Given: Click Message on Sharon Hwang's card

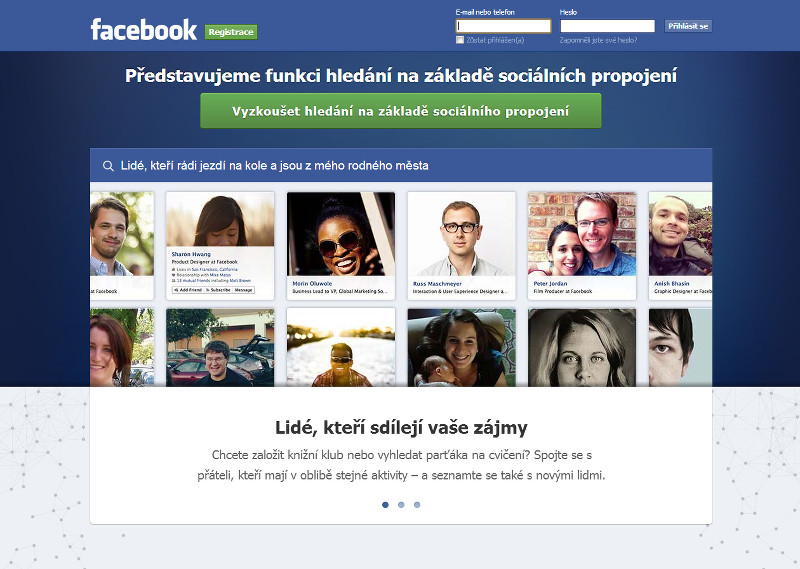Looking at the screenshot, I should 243,290.
